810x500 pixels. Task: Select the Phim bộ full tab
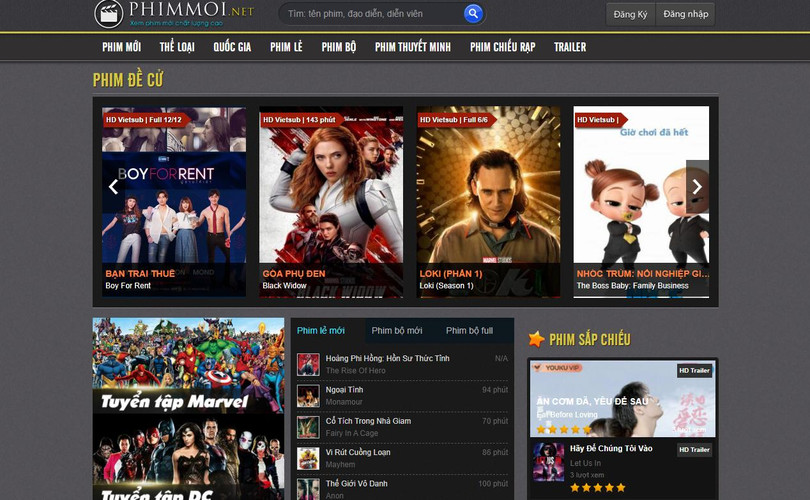(469, 331)
